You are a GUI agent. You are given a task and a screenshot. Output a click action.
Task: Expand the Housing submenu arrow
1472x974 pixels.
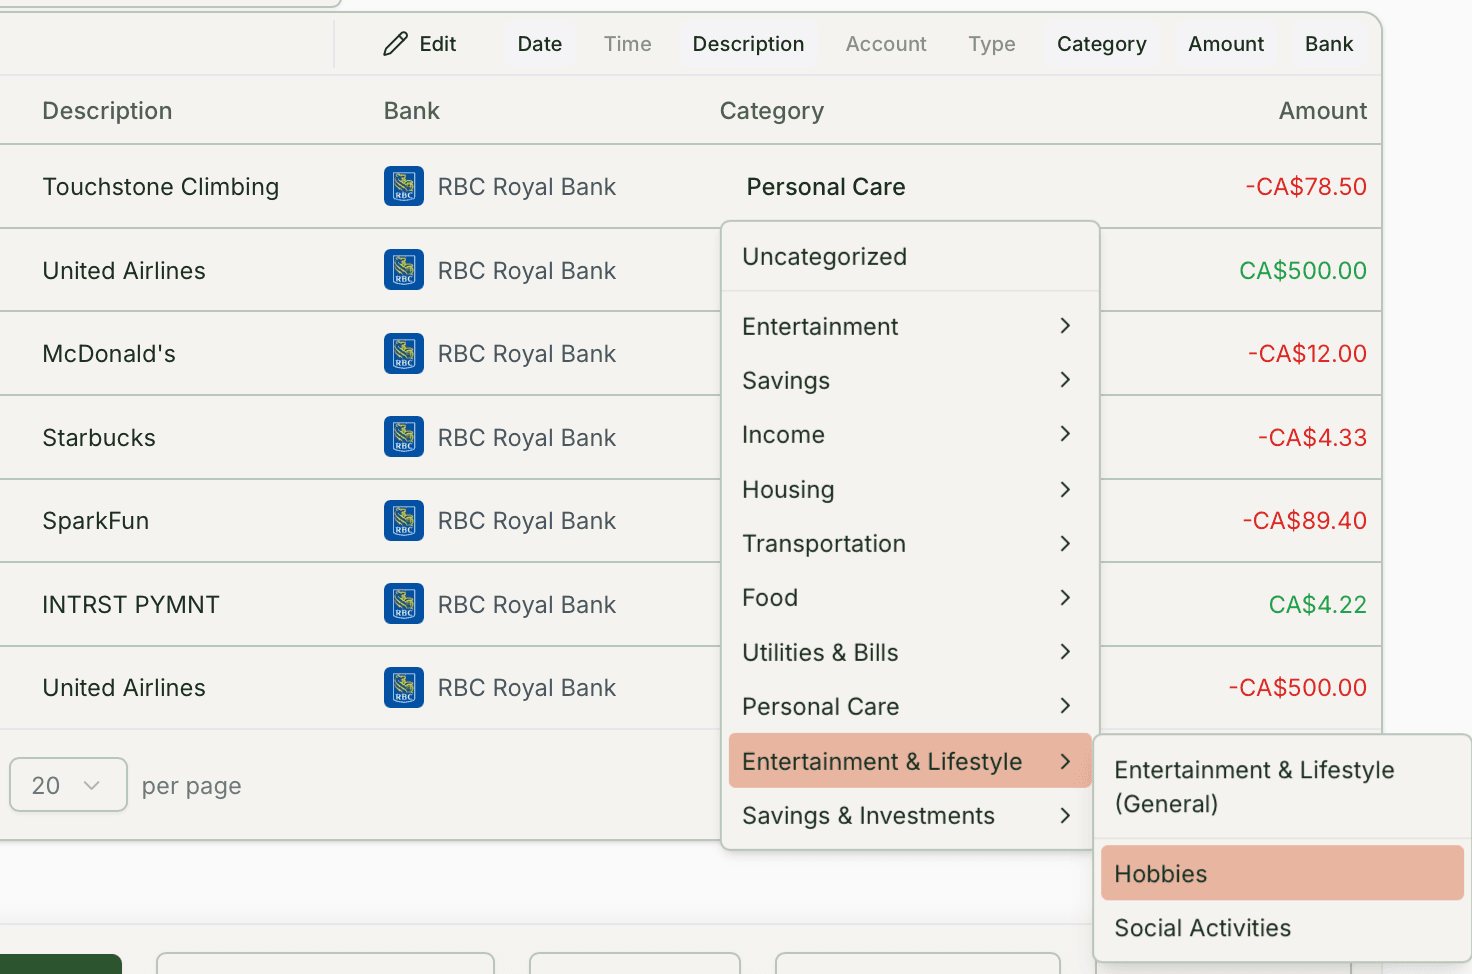point(1065,489)
